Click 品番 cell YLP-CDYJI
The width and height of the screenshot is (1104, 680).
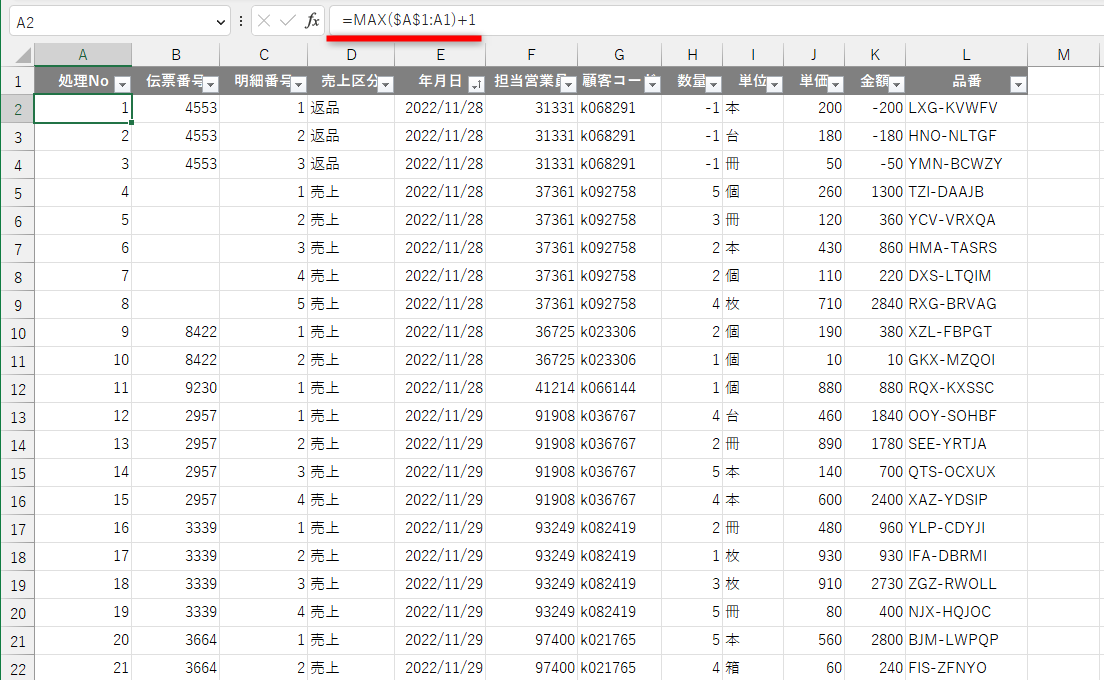(966, 528)
